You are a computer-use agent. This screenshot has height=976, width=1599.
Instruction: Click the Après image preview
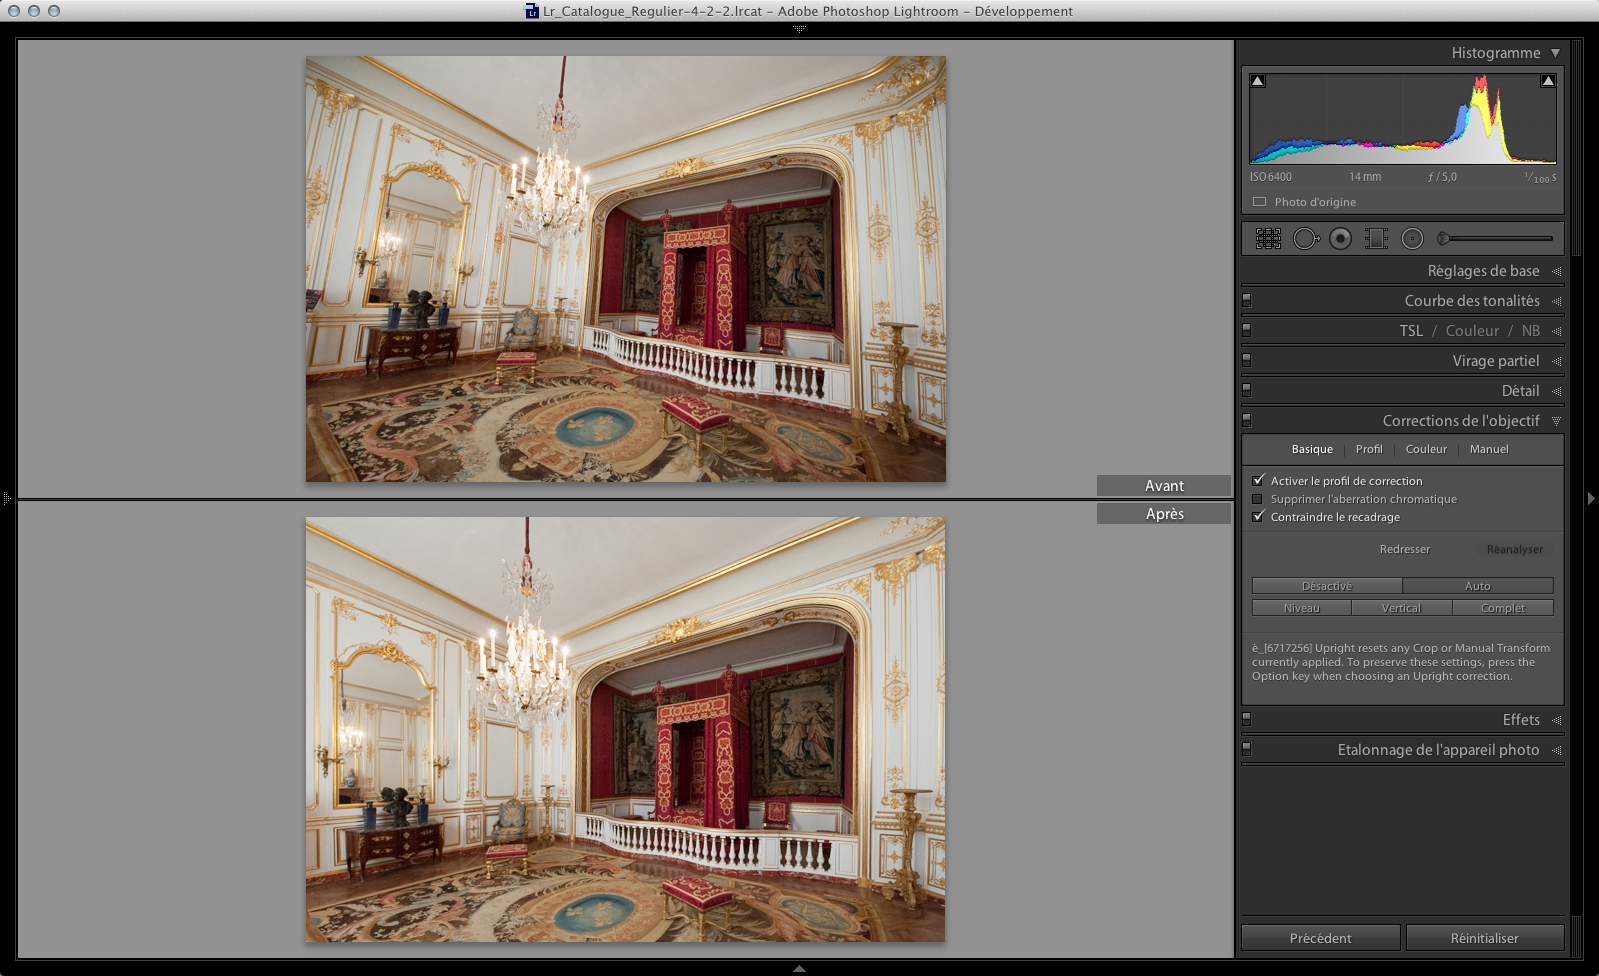point(625,729)
